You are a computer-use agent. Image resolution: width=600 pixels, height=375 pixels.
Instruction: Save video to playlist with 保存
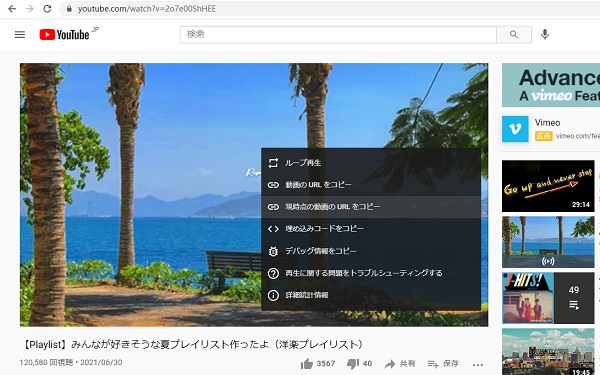pyautogui.click(x=443, y=364)
